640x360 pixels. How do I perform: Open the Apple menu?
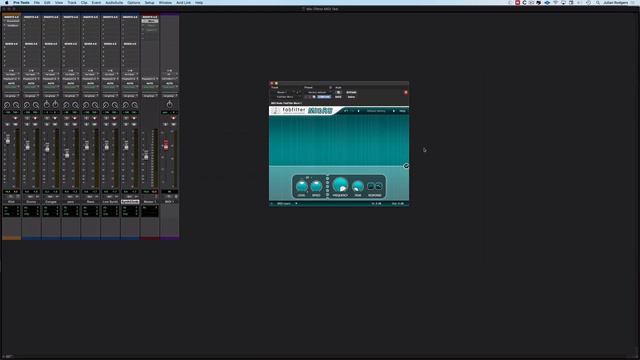pos(7,2)
